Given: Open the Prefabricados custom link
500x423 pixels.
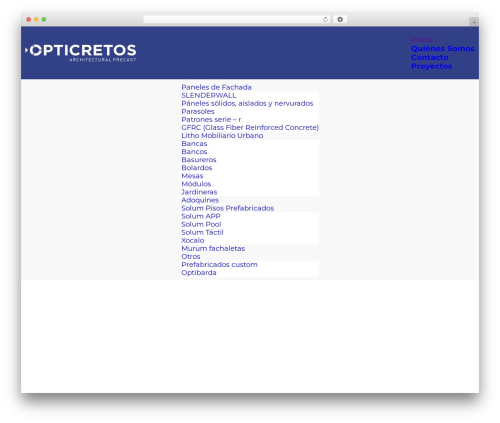Looking at the screenshot, I should click(x=219, y=264).
